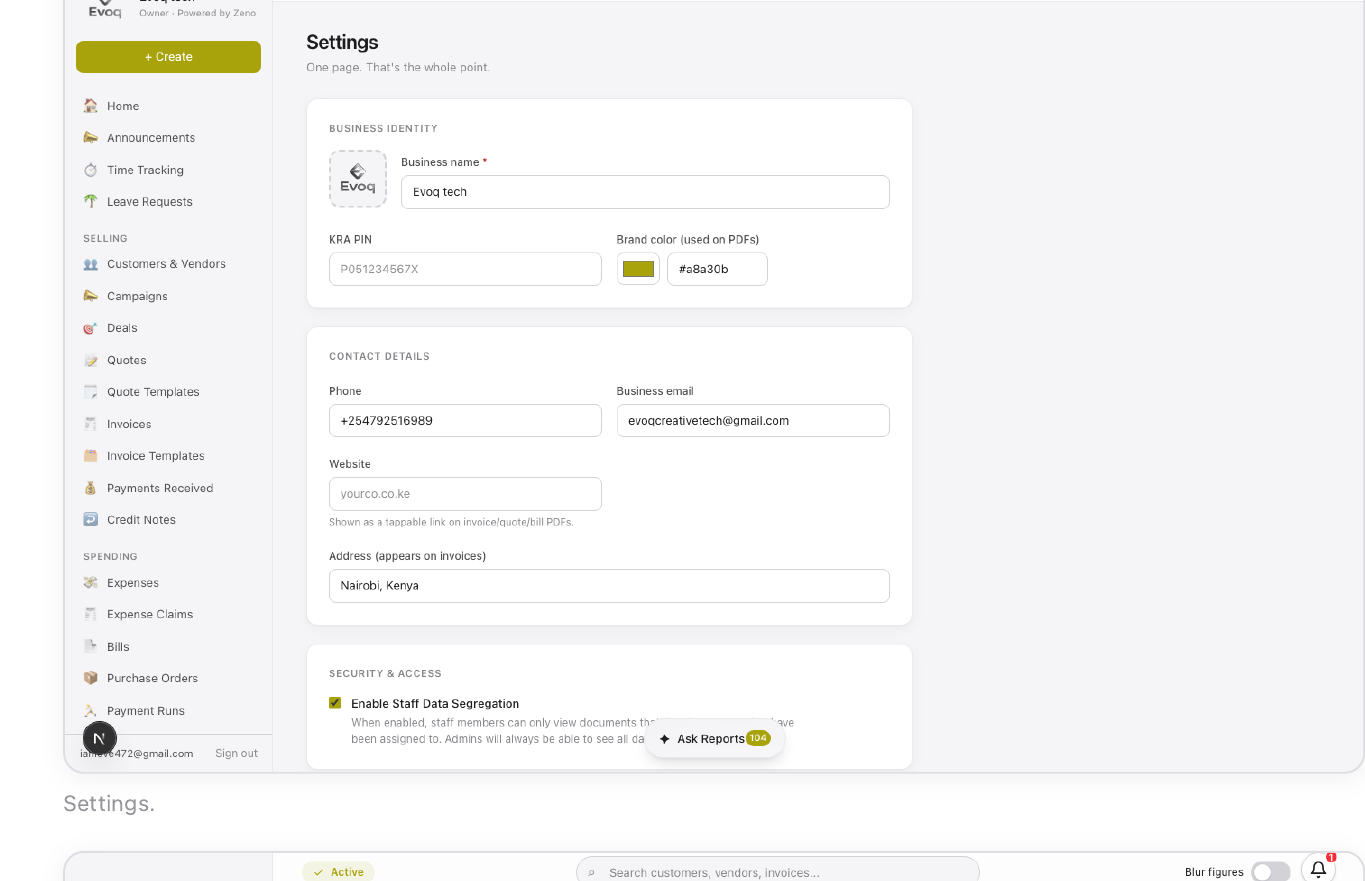1365x881 pixels.
Task: Click the Home house icon in sidebar
Action: (x=91, y=106)
